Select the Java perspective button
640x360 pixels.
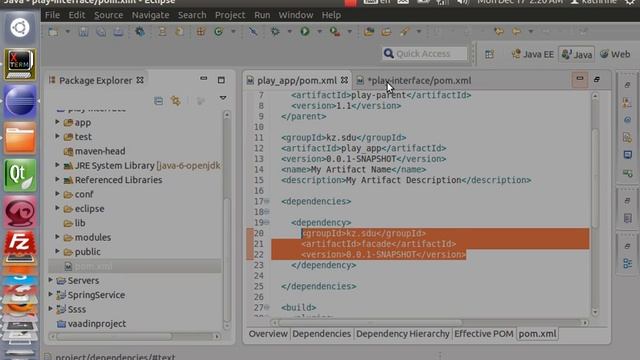577,54
